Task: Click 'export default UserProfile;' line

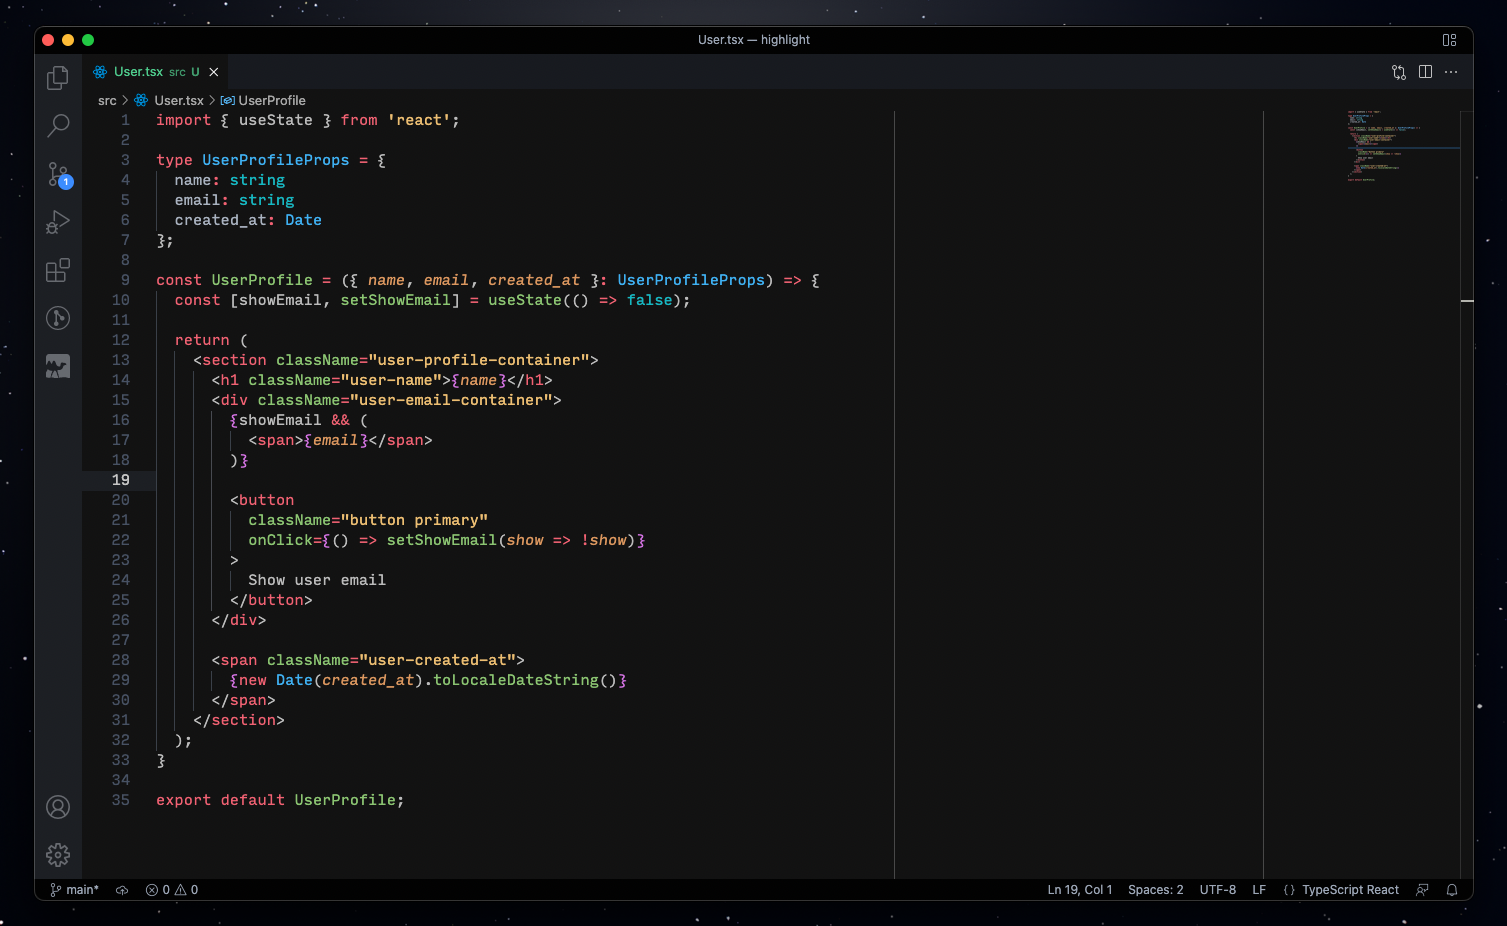Action: click(280, 800)
